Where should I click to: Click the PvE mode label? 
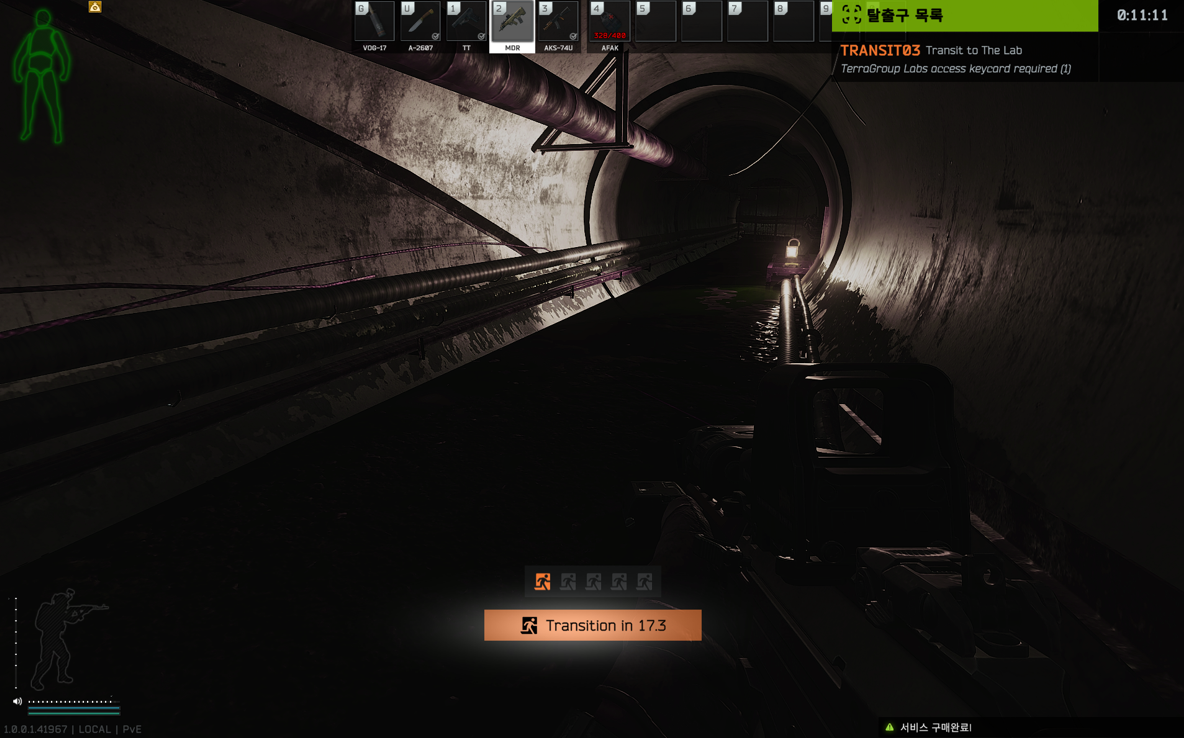point(132,729)
